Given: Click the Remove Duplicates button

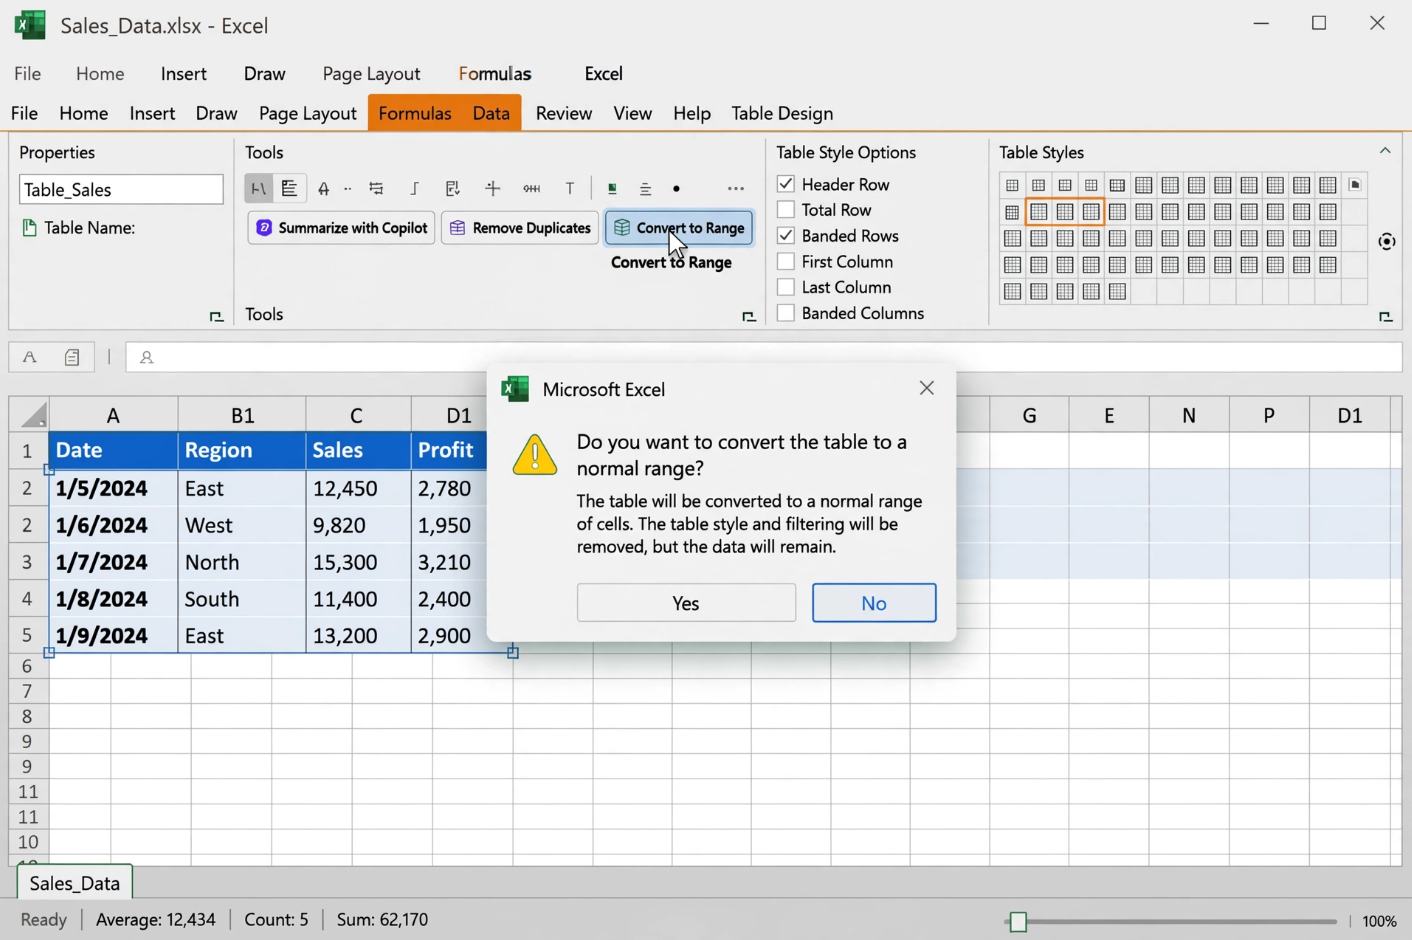Looking at the screenshot, I should [520, 228].
